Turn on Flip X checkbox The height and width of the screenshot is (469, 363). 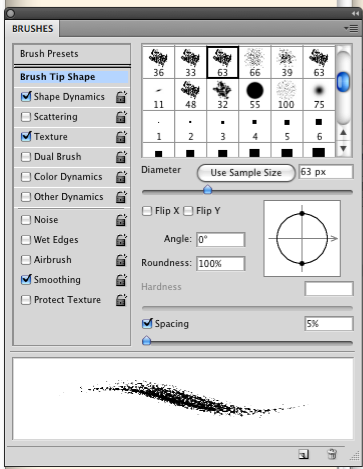(x=147, y=211)
